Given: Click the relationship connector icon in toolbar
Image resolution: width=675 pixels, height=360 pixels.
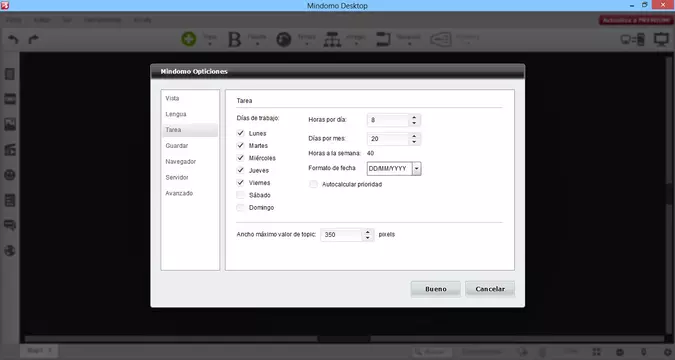Looking at the screenshot, I should [x=383, y=39].
